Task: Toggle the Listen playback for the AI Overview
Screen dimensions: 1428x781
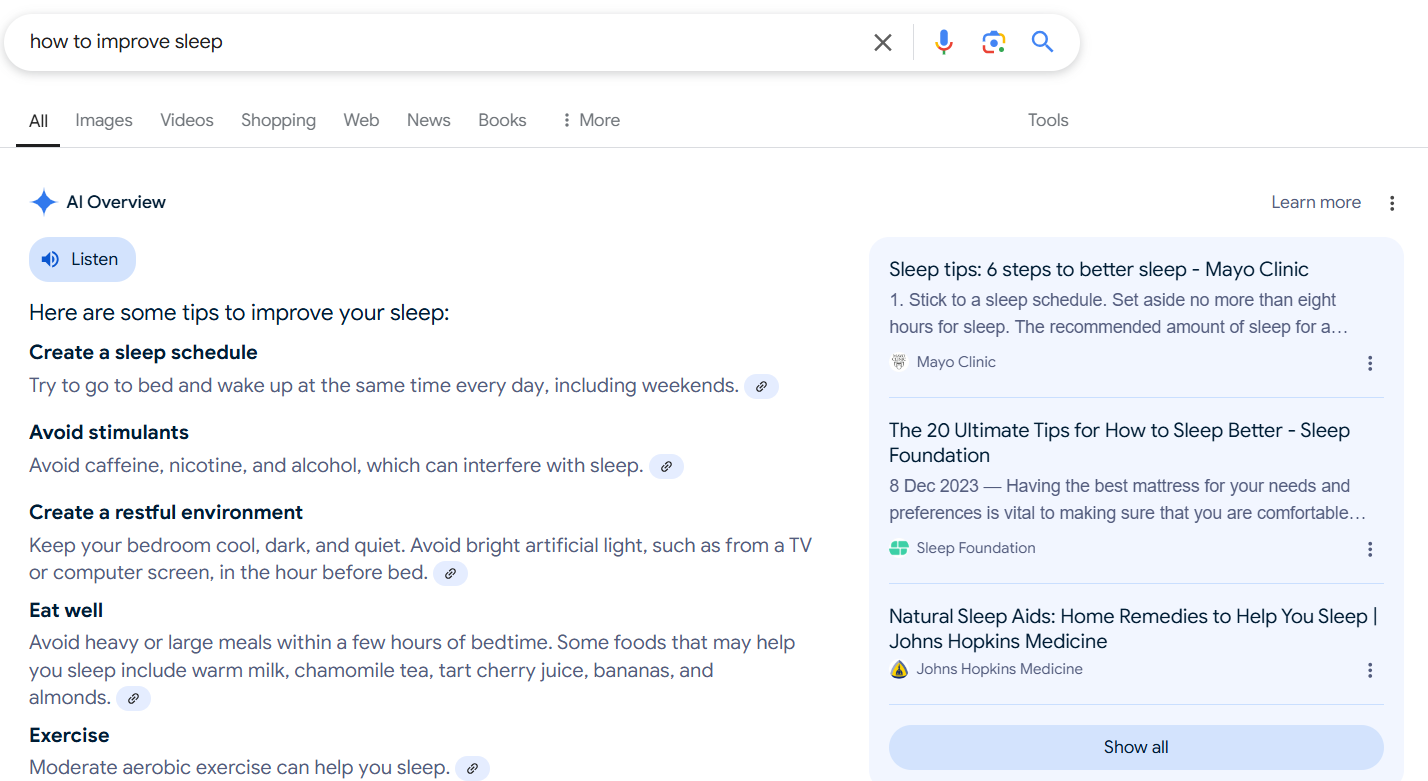Action: pos(82,259)
